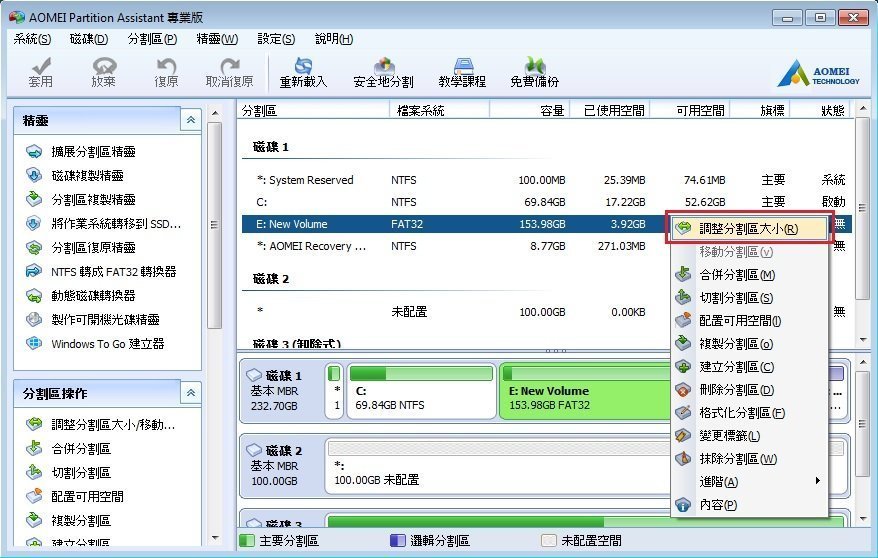Choose 調整分割區大小(R) in the context menu
Viewport: 878px width, 558px height.
pos(749,228)
